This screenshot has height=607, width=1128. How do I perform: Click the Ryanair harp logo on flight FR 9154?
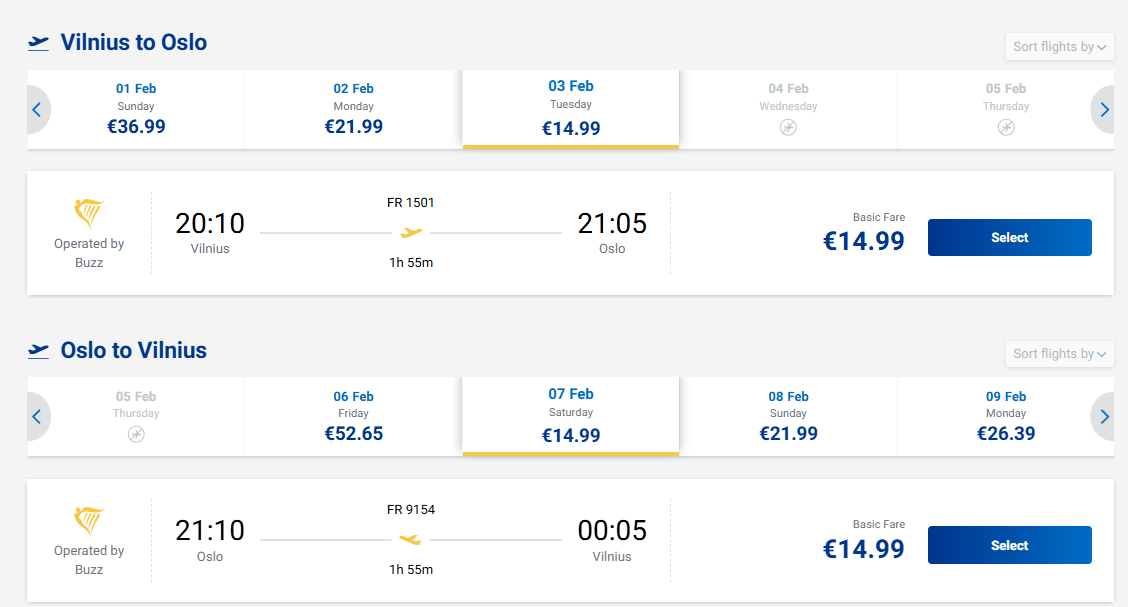click(x=89, y=521)
